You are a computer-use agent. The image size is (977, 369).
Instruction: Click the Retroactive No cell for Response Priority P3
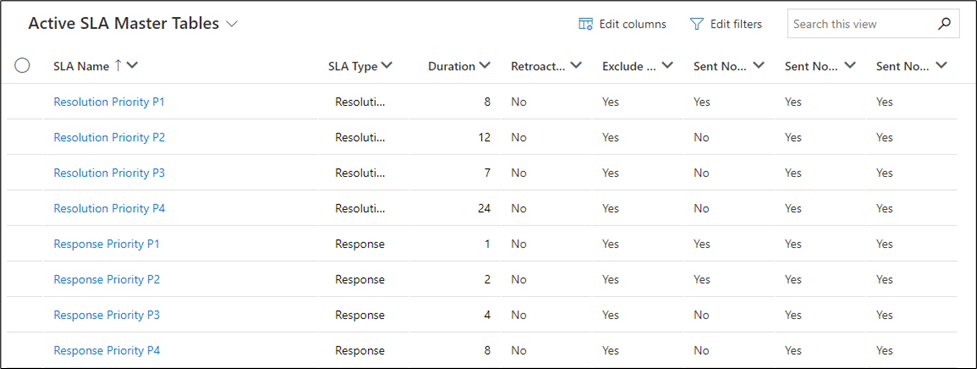518,315
